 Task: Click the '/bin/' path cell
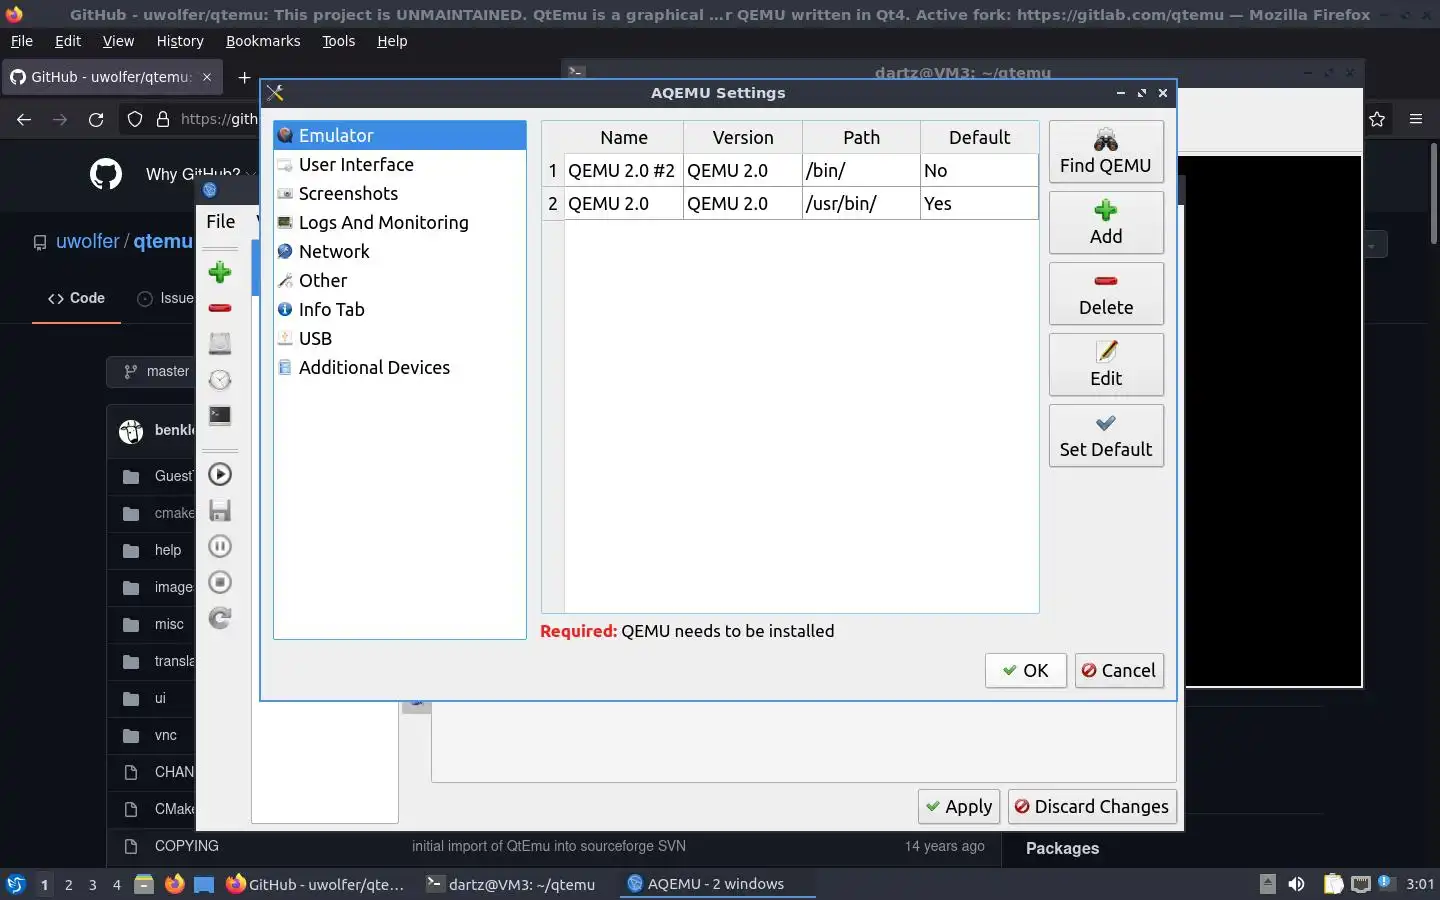tap(861, 171)
